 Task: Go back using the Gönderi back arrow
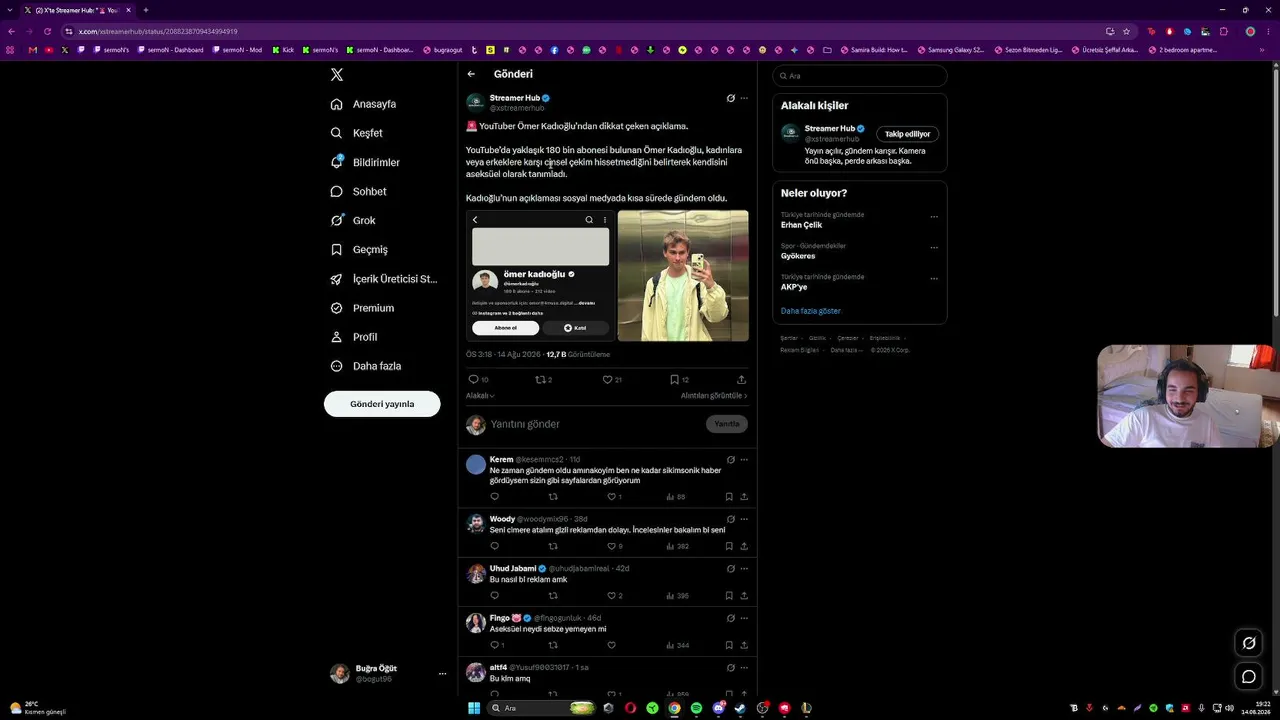point(471,74)
